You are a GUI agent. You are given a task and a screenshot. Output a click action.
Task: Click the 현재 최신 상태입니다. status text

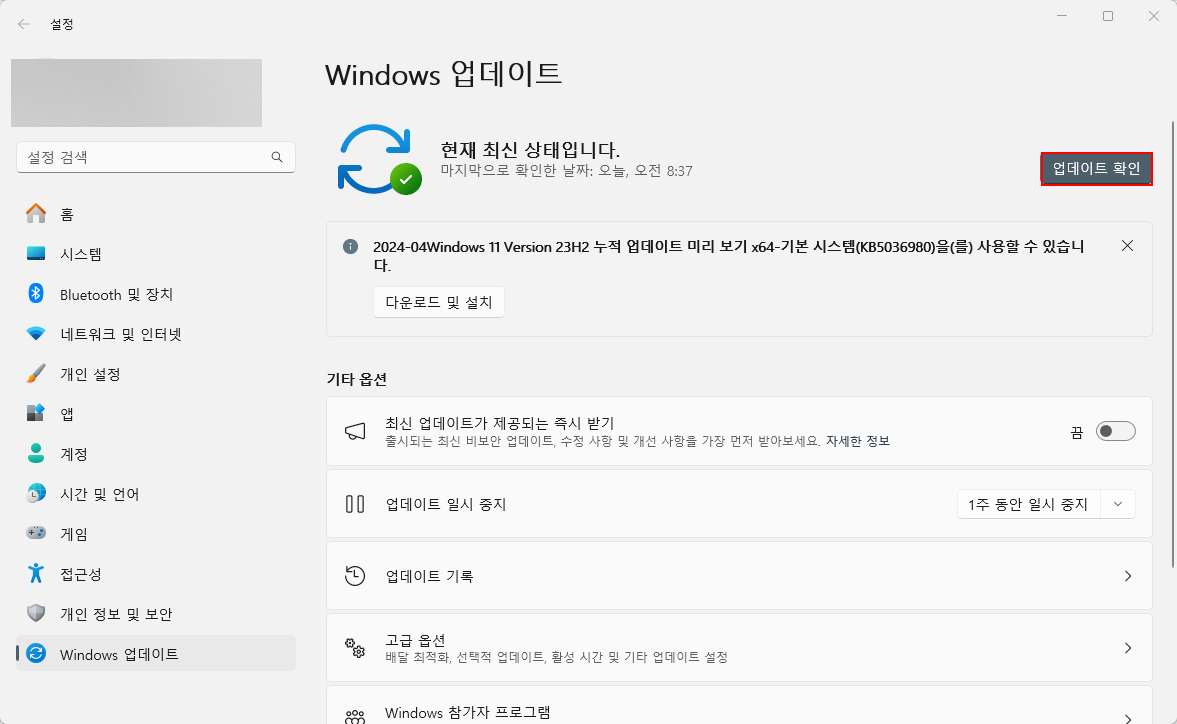530,149
